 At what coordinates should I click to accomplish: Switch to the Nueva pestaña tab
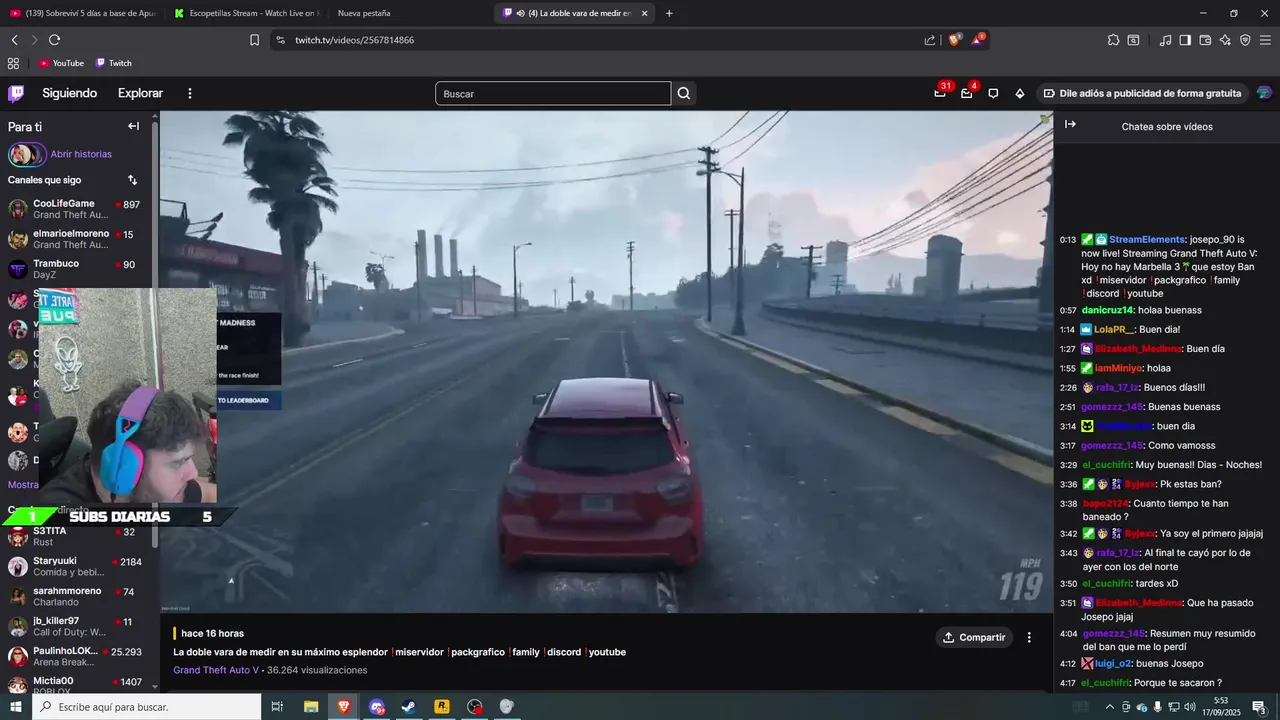coord(364,13)
